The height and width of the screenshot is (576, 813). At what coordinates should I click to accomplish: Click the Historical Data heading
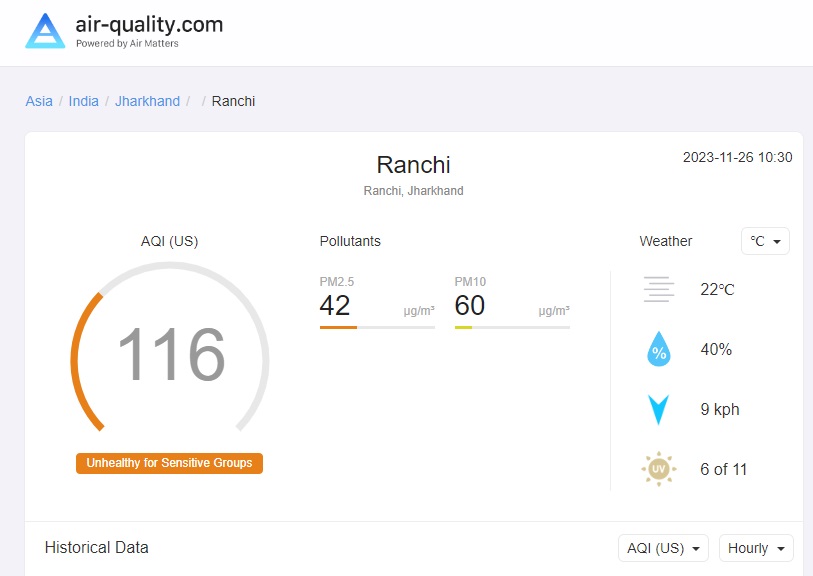click(97, 547)
